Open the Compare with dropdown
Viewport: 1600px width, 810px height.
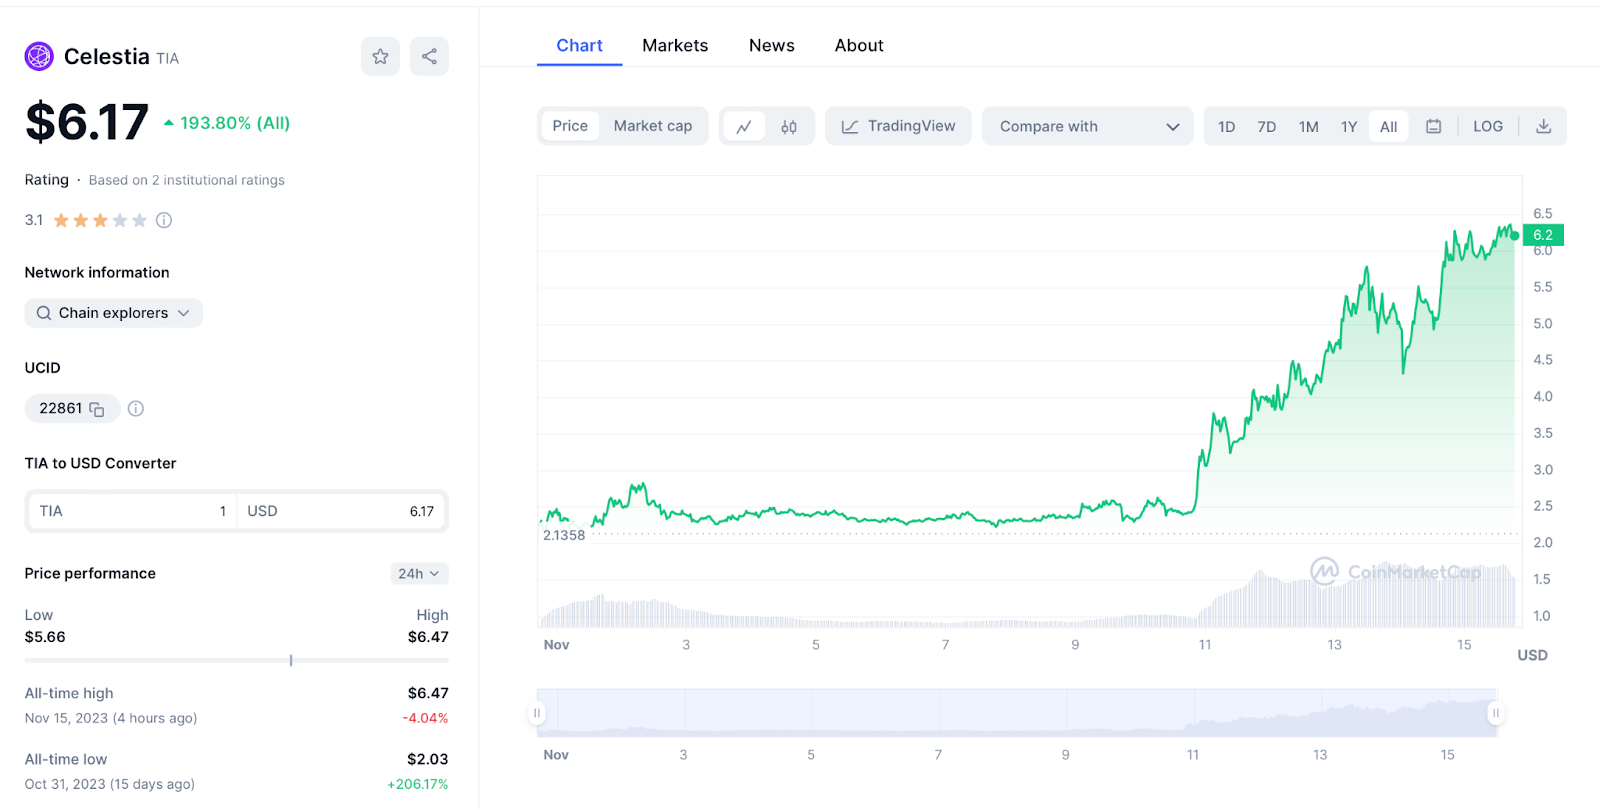(x=1088, y=126)
